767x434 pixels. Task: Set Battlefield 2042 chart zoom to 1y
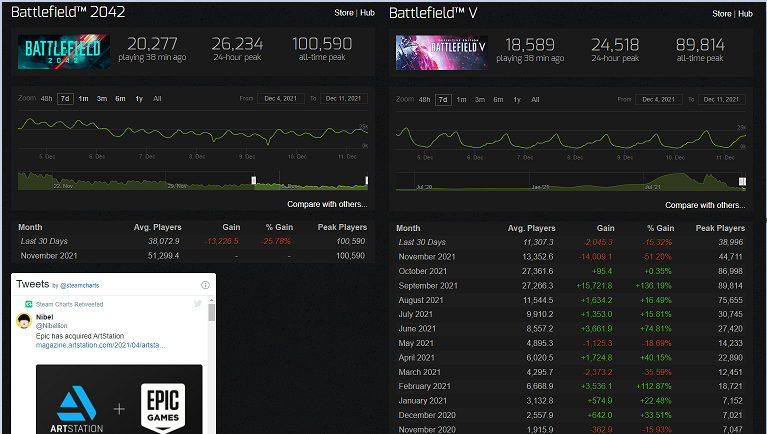[x=139, y=98]
